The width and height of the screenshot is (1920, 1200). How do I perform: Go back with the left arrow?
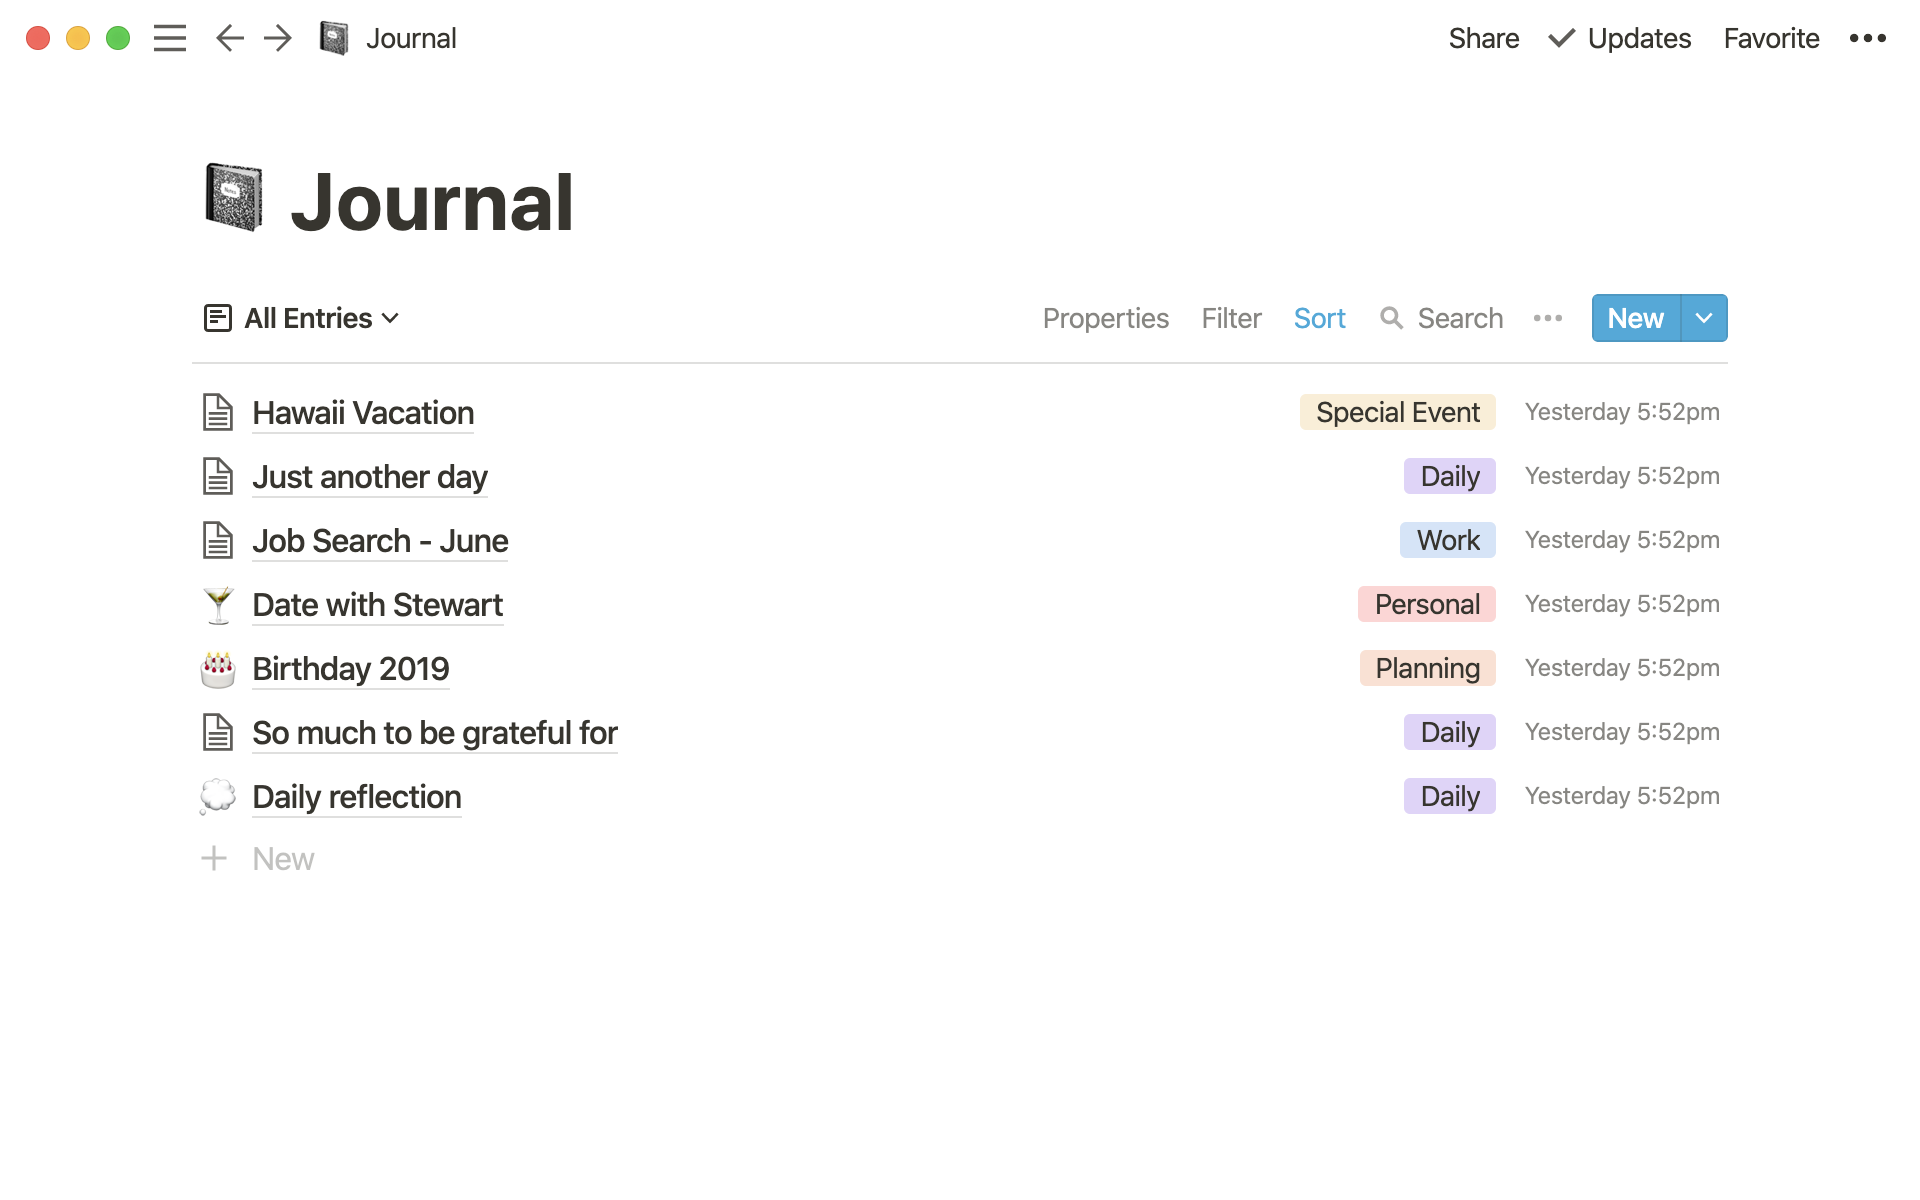click(230, 38)
